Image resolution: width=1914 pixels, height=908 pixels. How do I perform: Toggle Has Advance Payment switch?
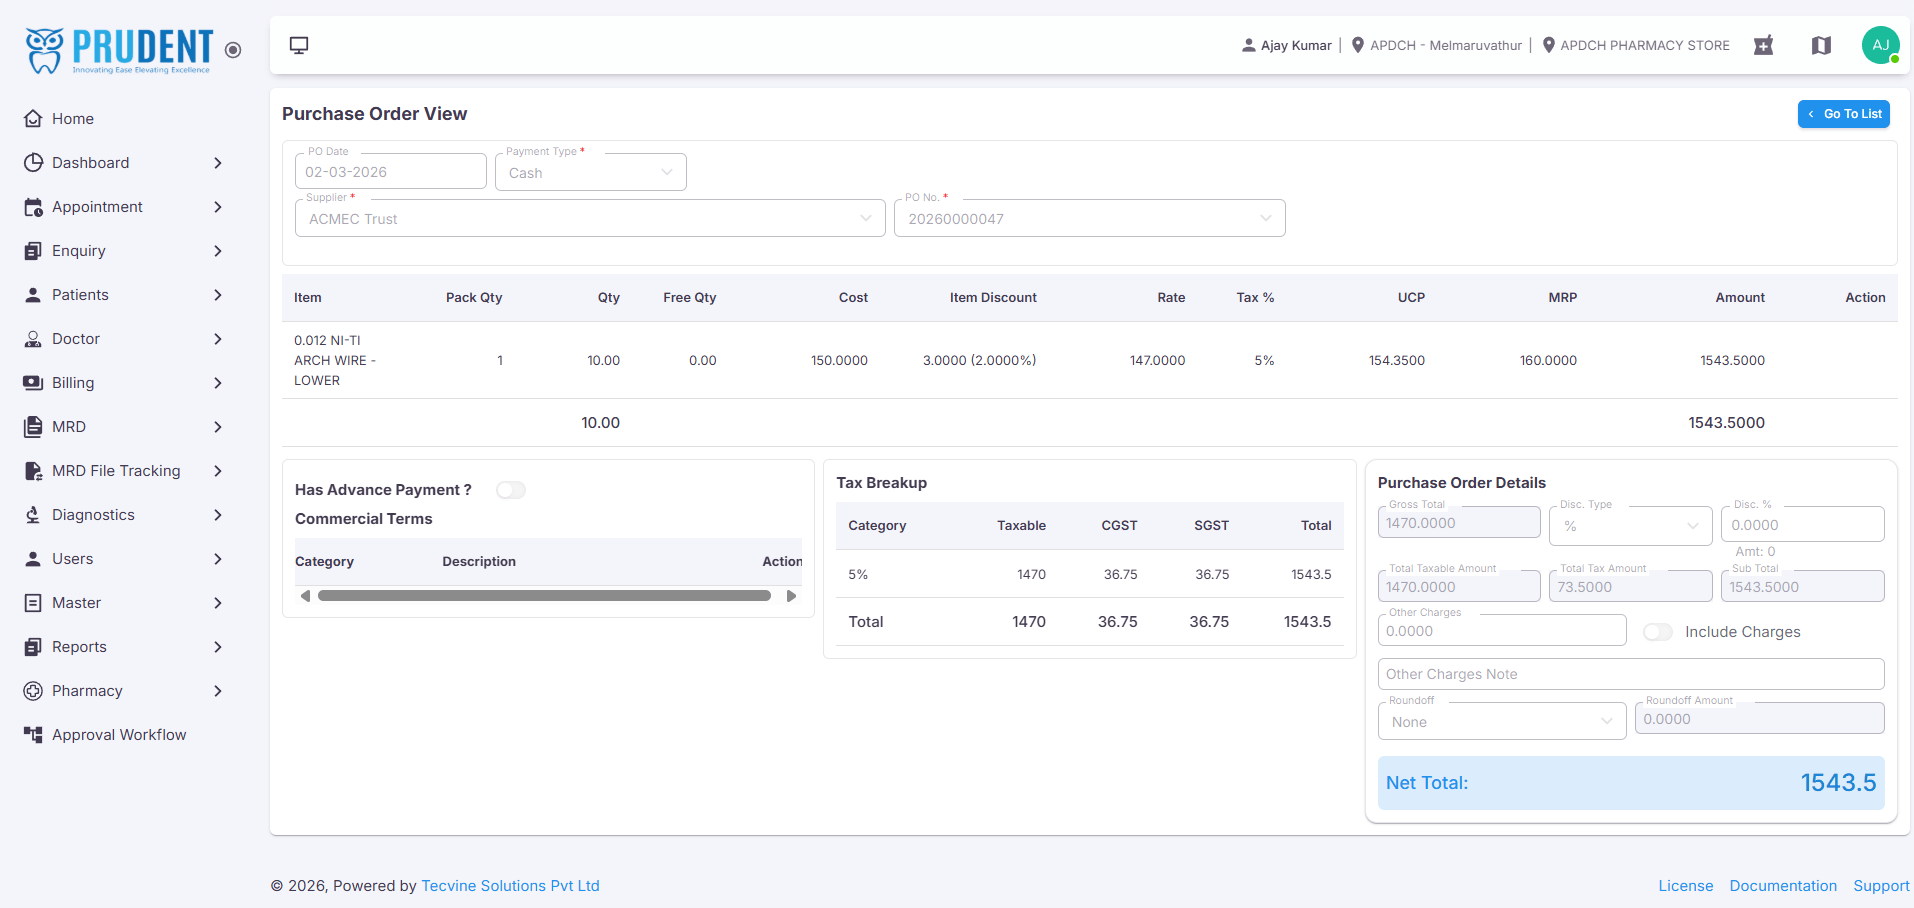(511, 490)
